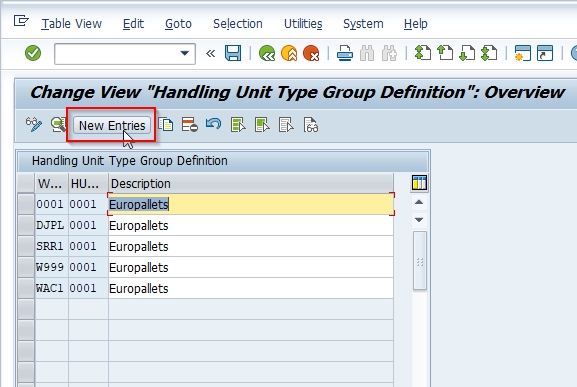The height and width of the screenshot is (387, 577).
Task: Click the New Entries button
Action: pos(112,125)
